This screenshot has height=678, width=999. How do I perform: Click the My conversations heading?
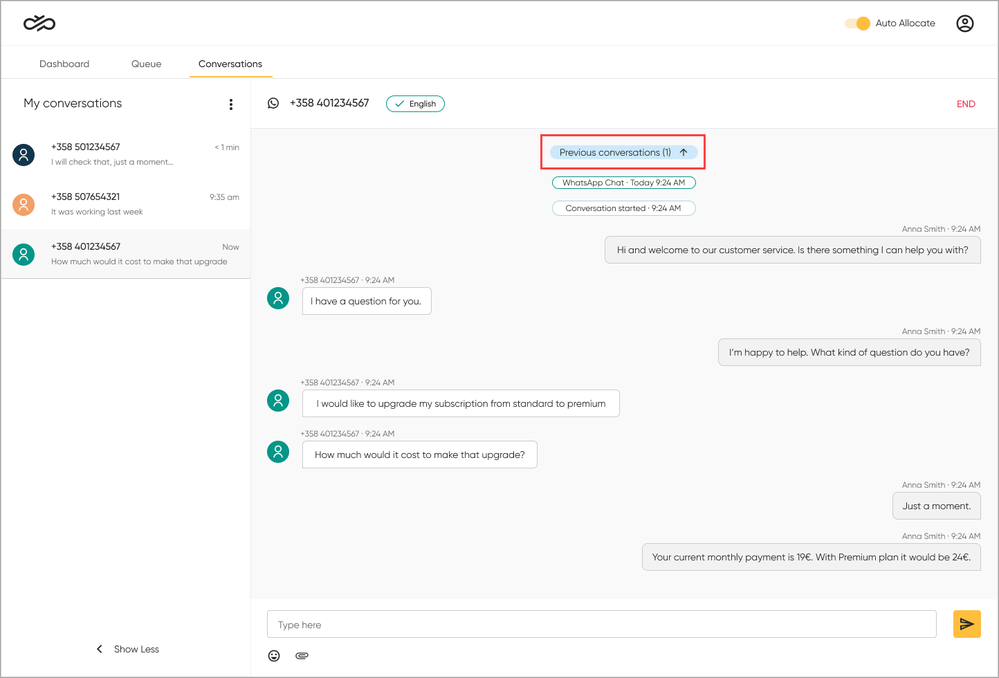(73, 103)
